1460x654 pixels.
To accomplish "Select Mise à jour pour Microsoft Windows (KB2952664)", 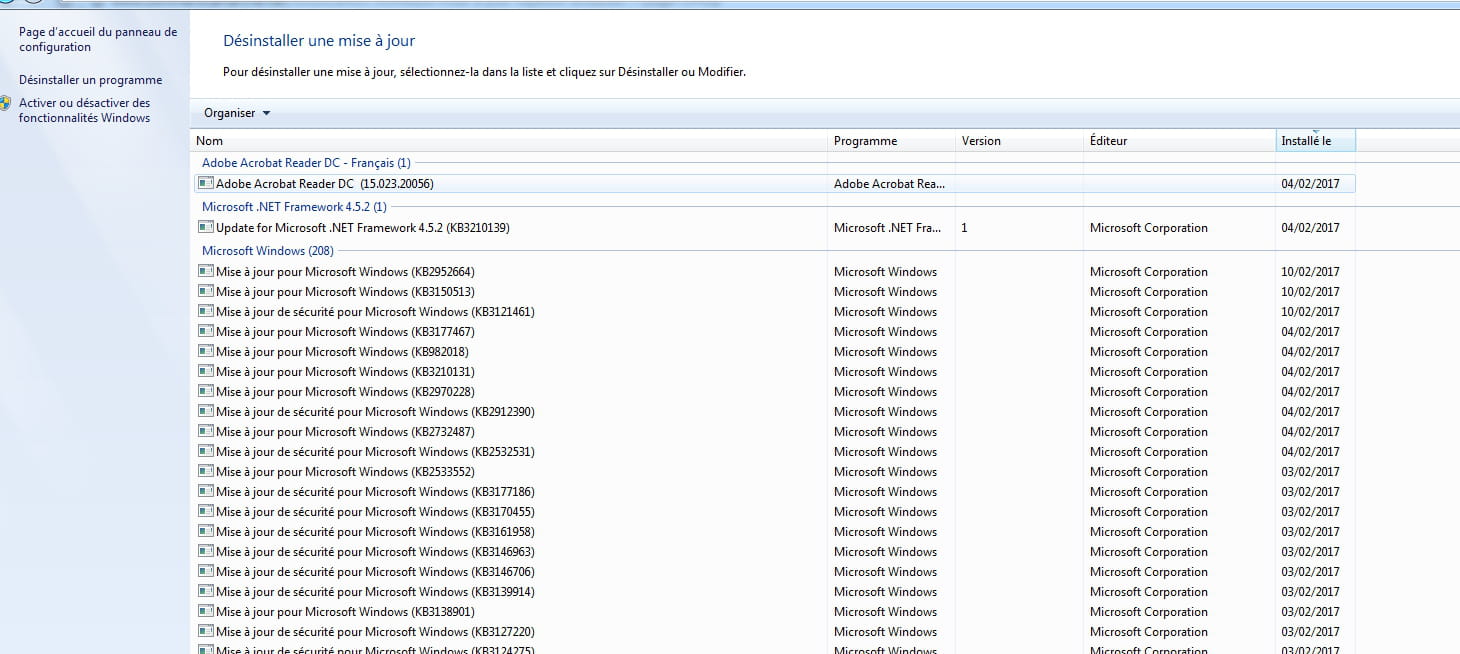I will click(773, 272).
